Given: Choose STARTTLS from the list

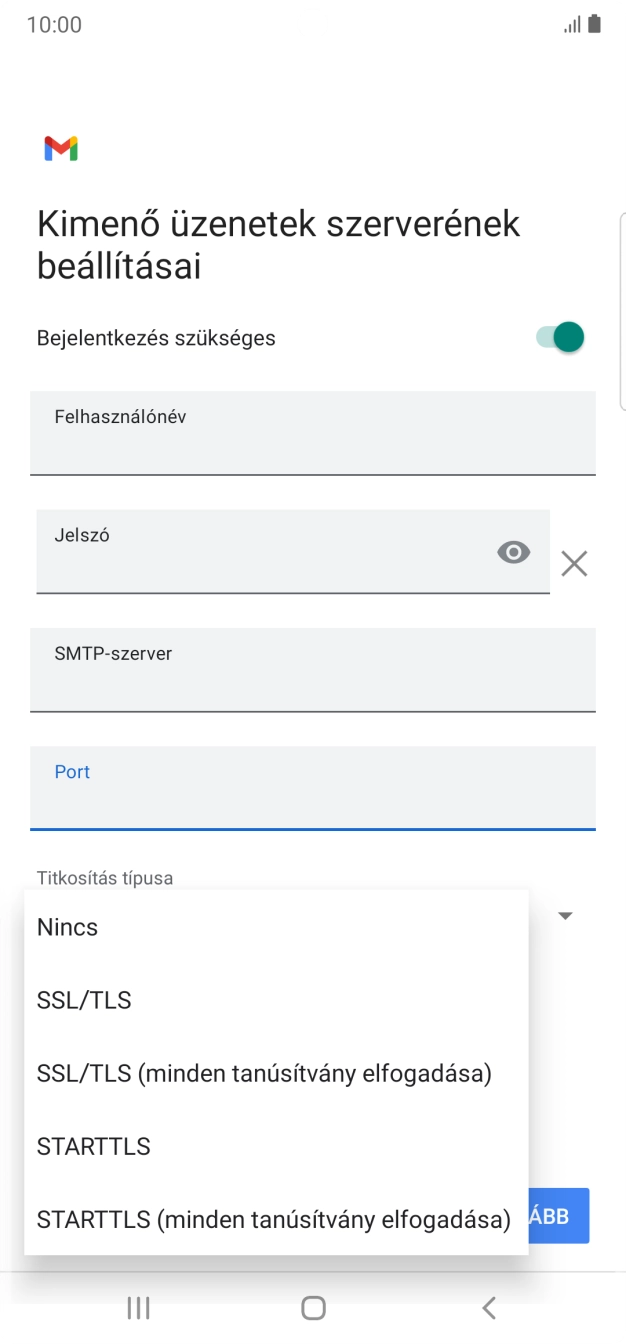Looking at the screenshot, I should [x=93, y=1146].
